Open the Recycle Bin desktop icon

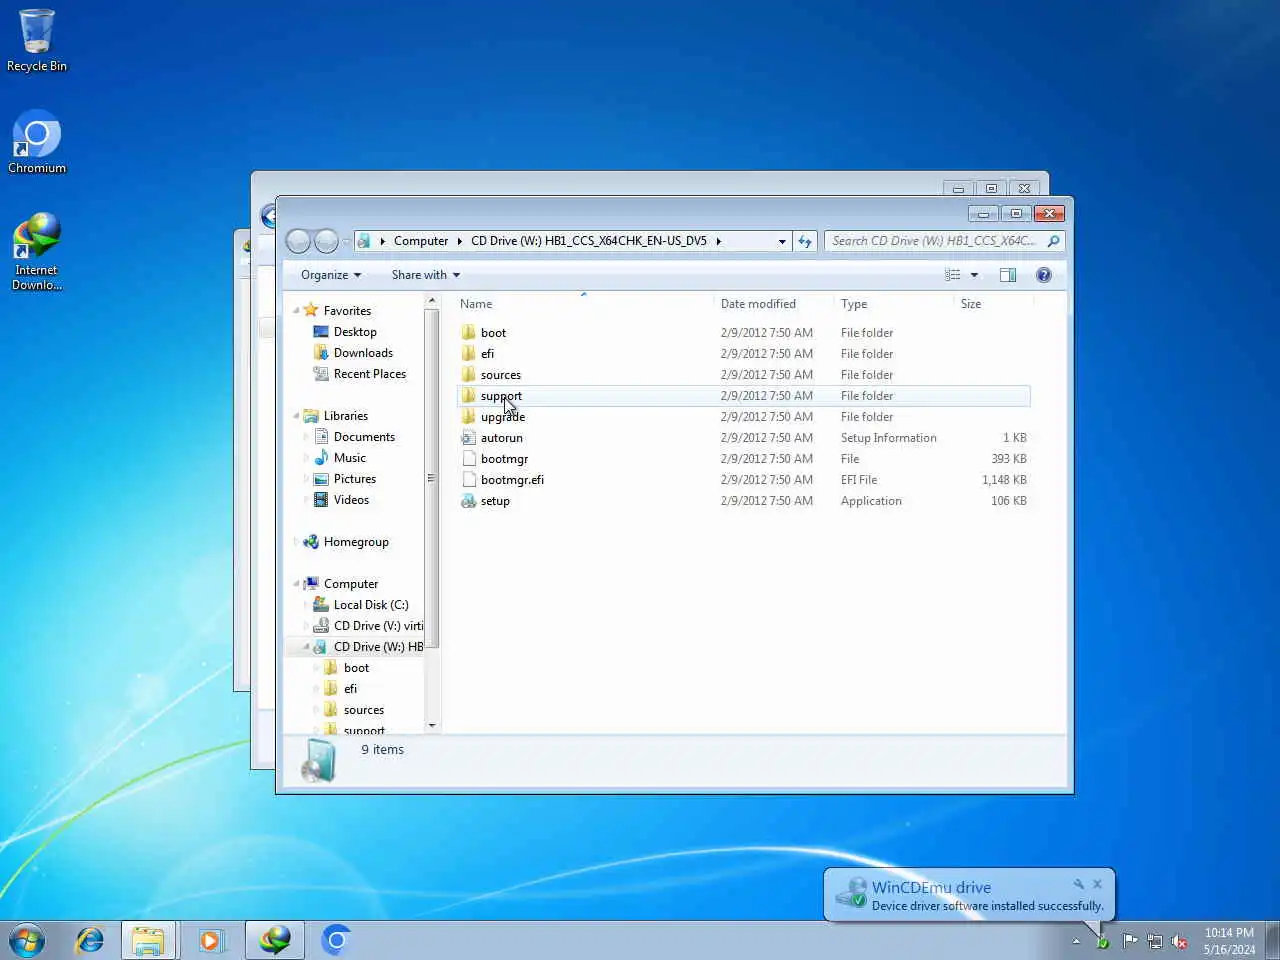pyautogui.click(x=37, y=41)
